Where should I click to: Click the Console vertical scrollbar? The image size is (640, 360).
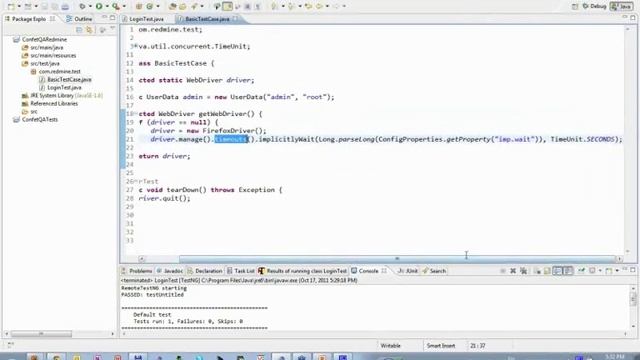633,300
